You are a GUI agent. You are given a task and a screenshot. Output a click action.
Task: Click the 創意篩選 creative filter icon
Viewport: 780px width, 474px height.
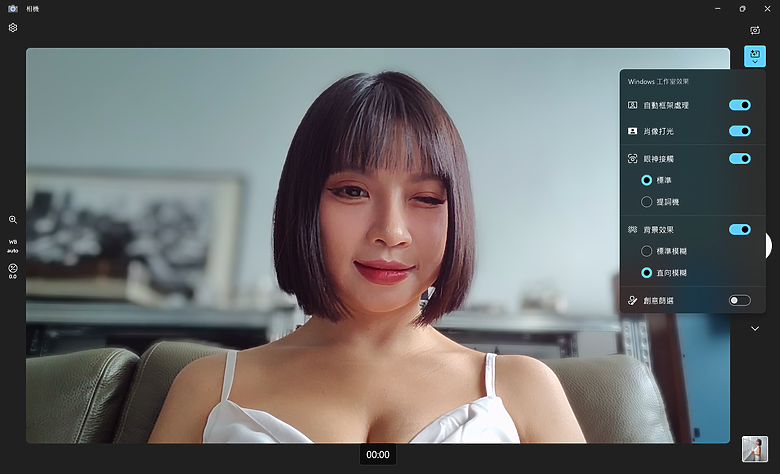632,300
